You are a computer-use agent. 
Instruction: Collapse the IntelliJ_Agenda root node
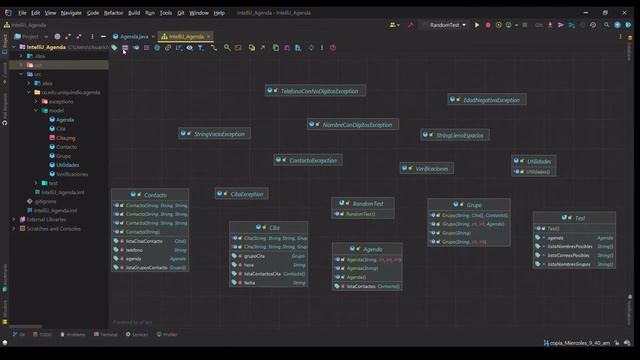[x=14, y=47]
